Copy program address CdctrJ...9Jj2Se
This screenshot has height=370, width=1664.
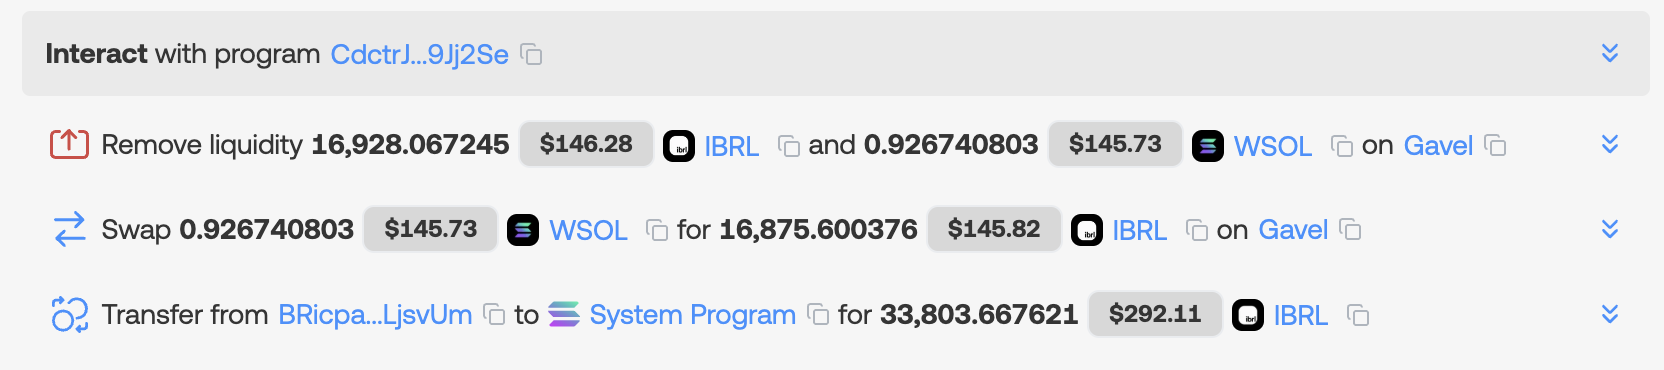pyautogui.click(x=532, y=54)
